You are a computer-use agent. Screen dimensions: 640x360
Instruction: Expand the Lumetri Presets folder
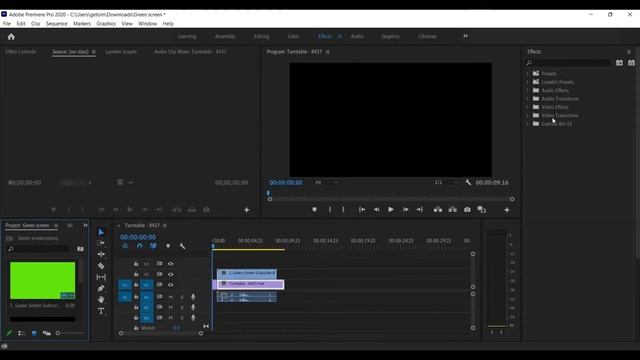[x=527, y=82]
